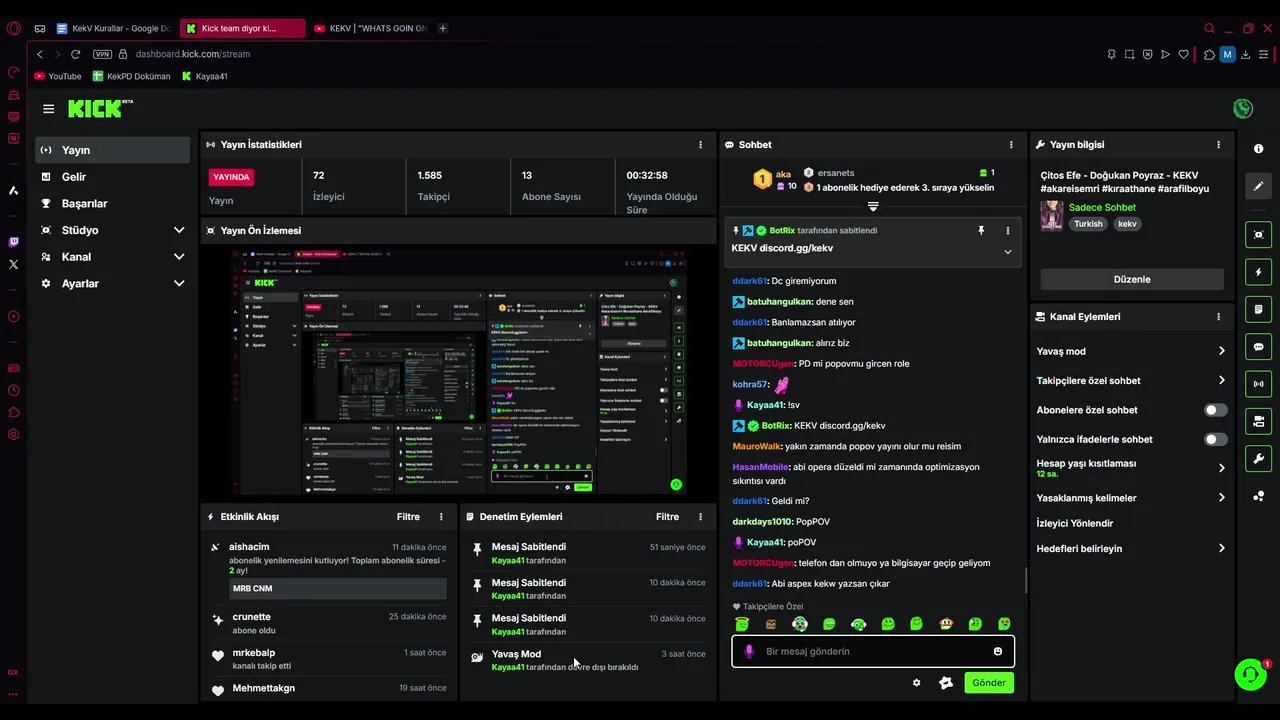Open the user profile avatar menu
The width and height of the screenshot is (1280, 720).
[x=1243, y=108]
